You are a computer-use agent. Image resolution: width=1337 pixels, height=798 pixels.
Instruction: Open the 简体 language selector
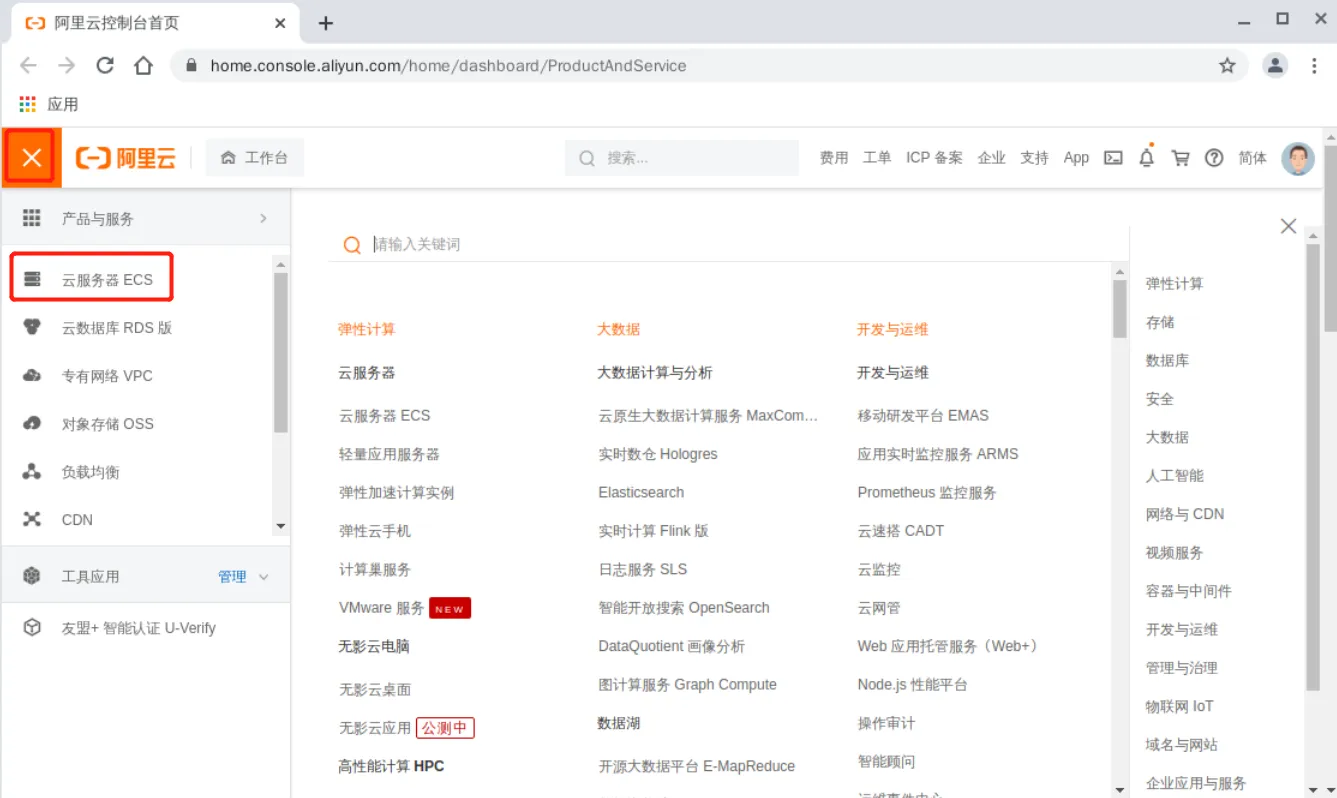click(1252, 158)
